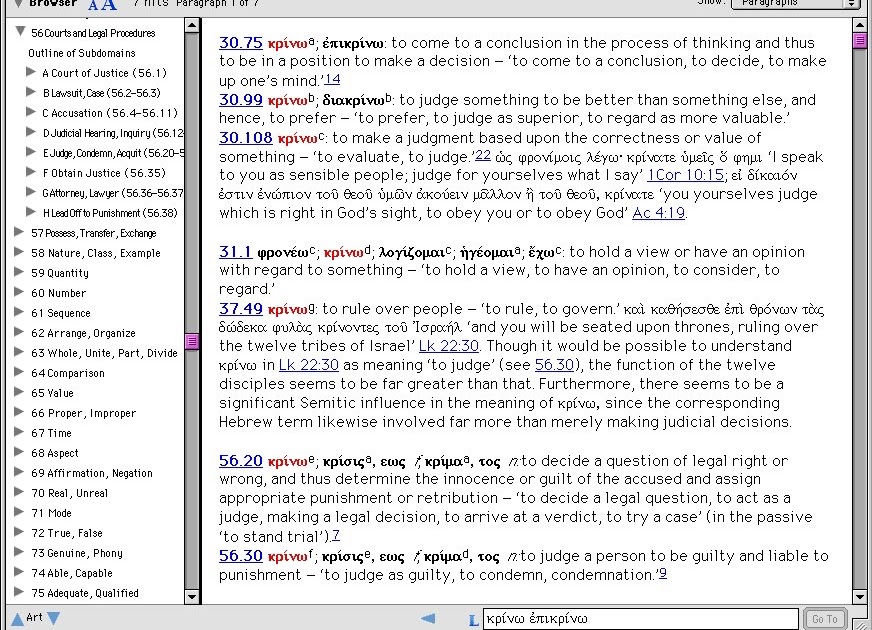
Task: Select 70 Real, Unreal
Action: (x=70, y=493)
